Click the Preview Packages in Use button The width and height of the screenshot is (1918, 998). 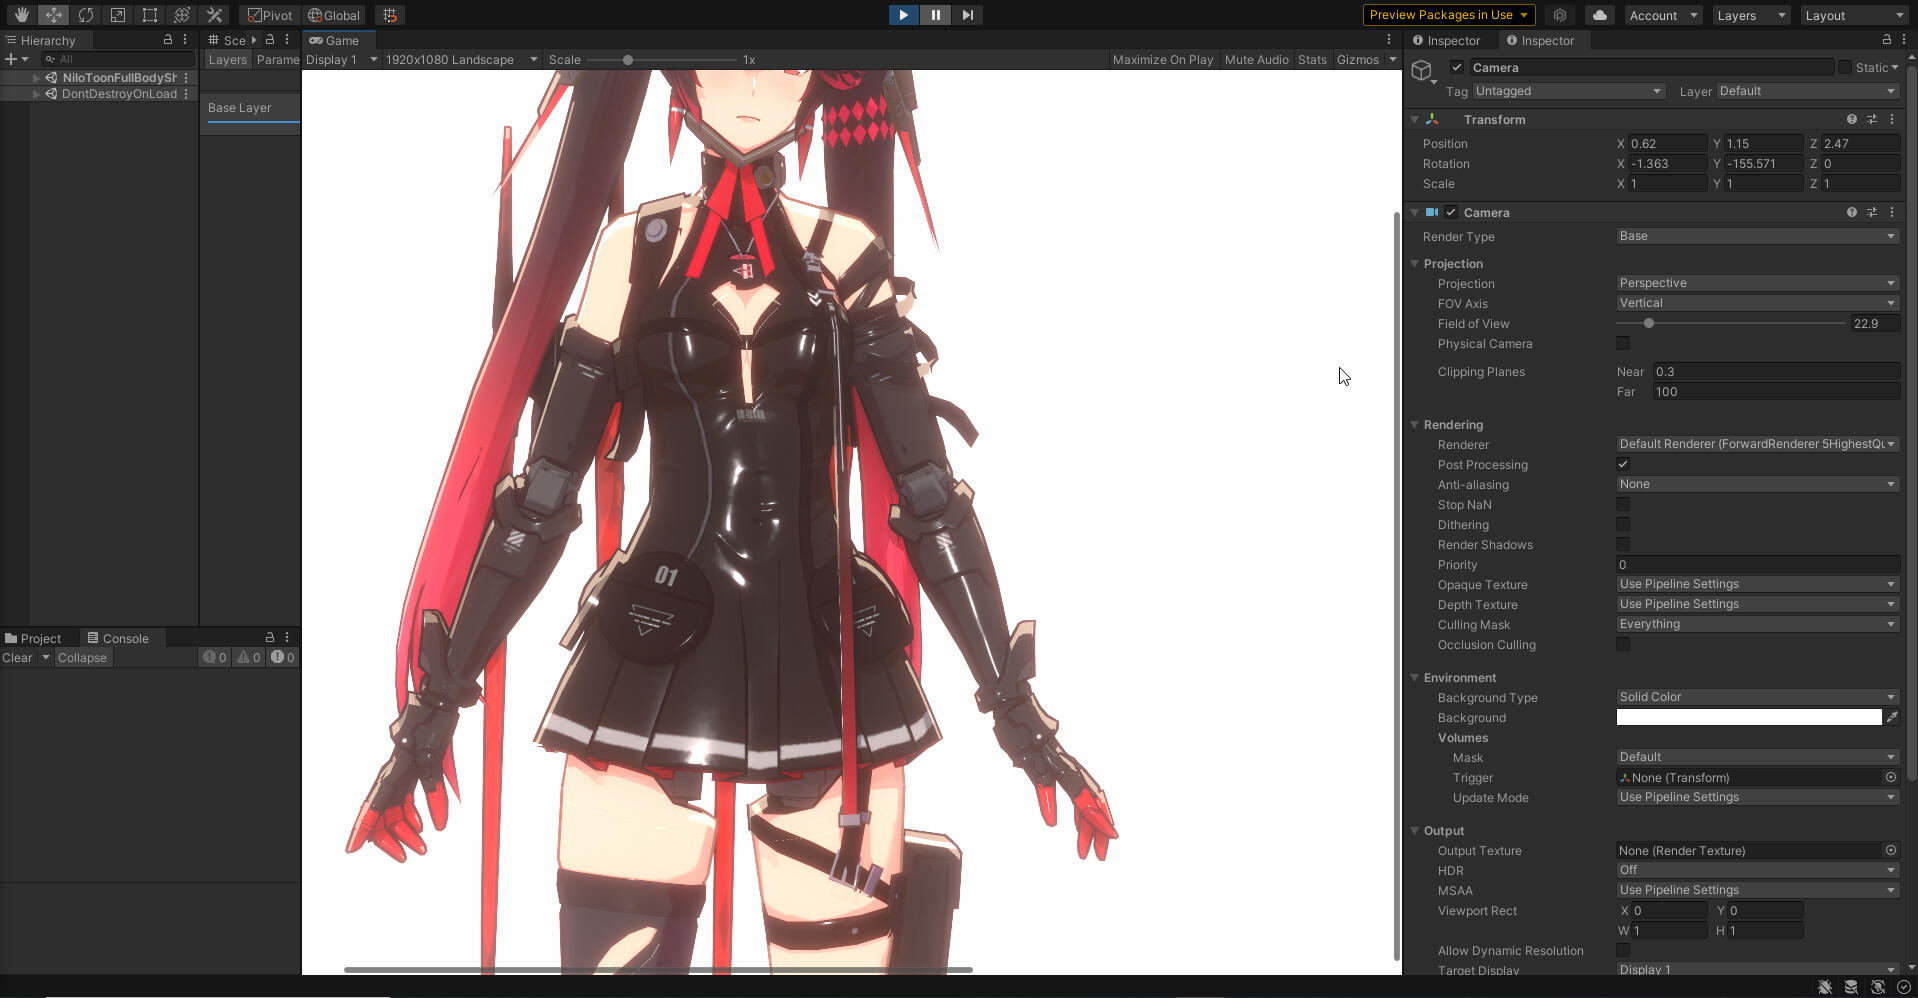[x=1447, y=15]
